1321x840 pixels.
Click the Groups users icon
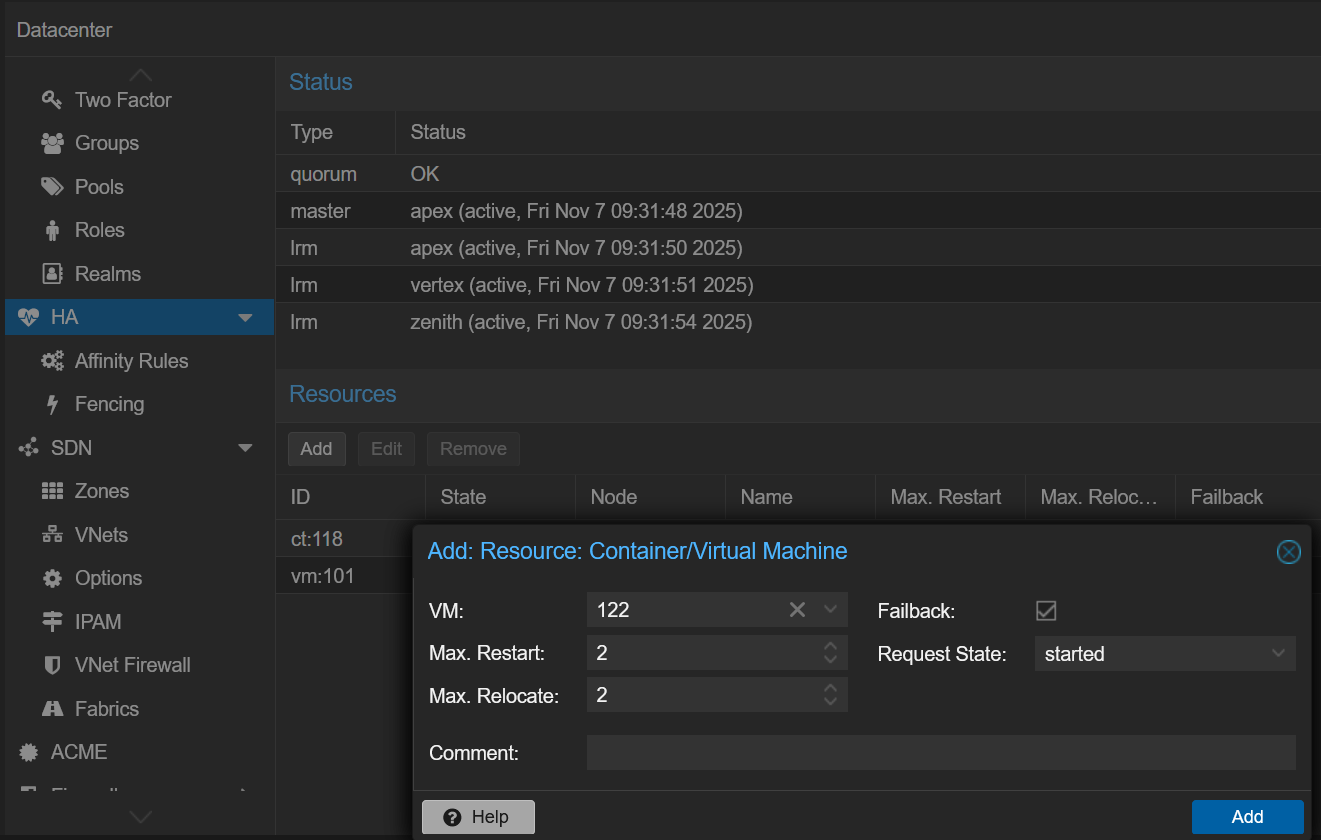tap(52, 143)
